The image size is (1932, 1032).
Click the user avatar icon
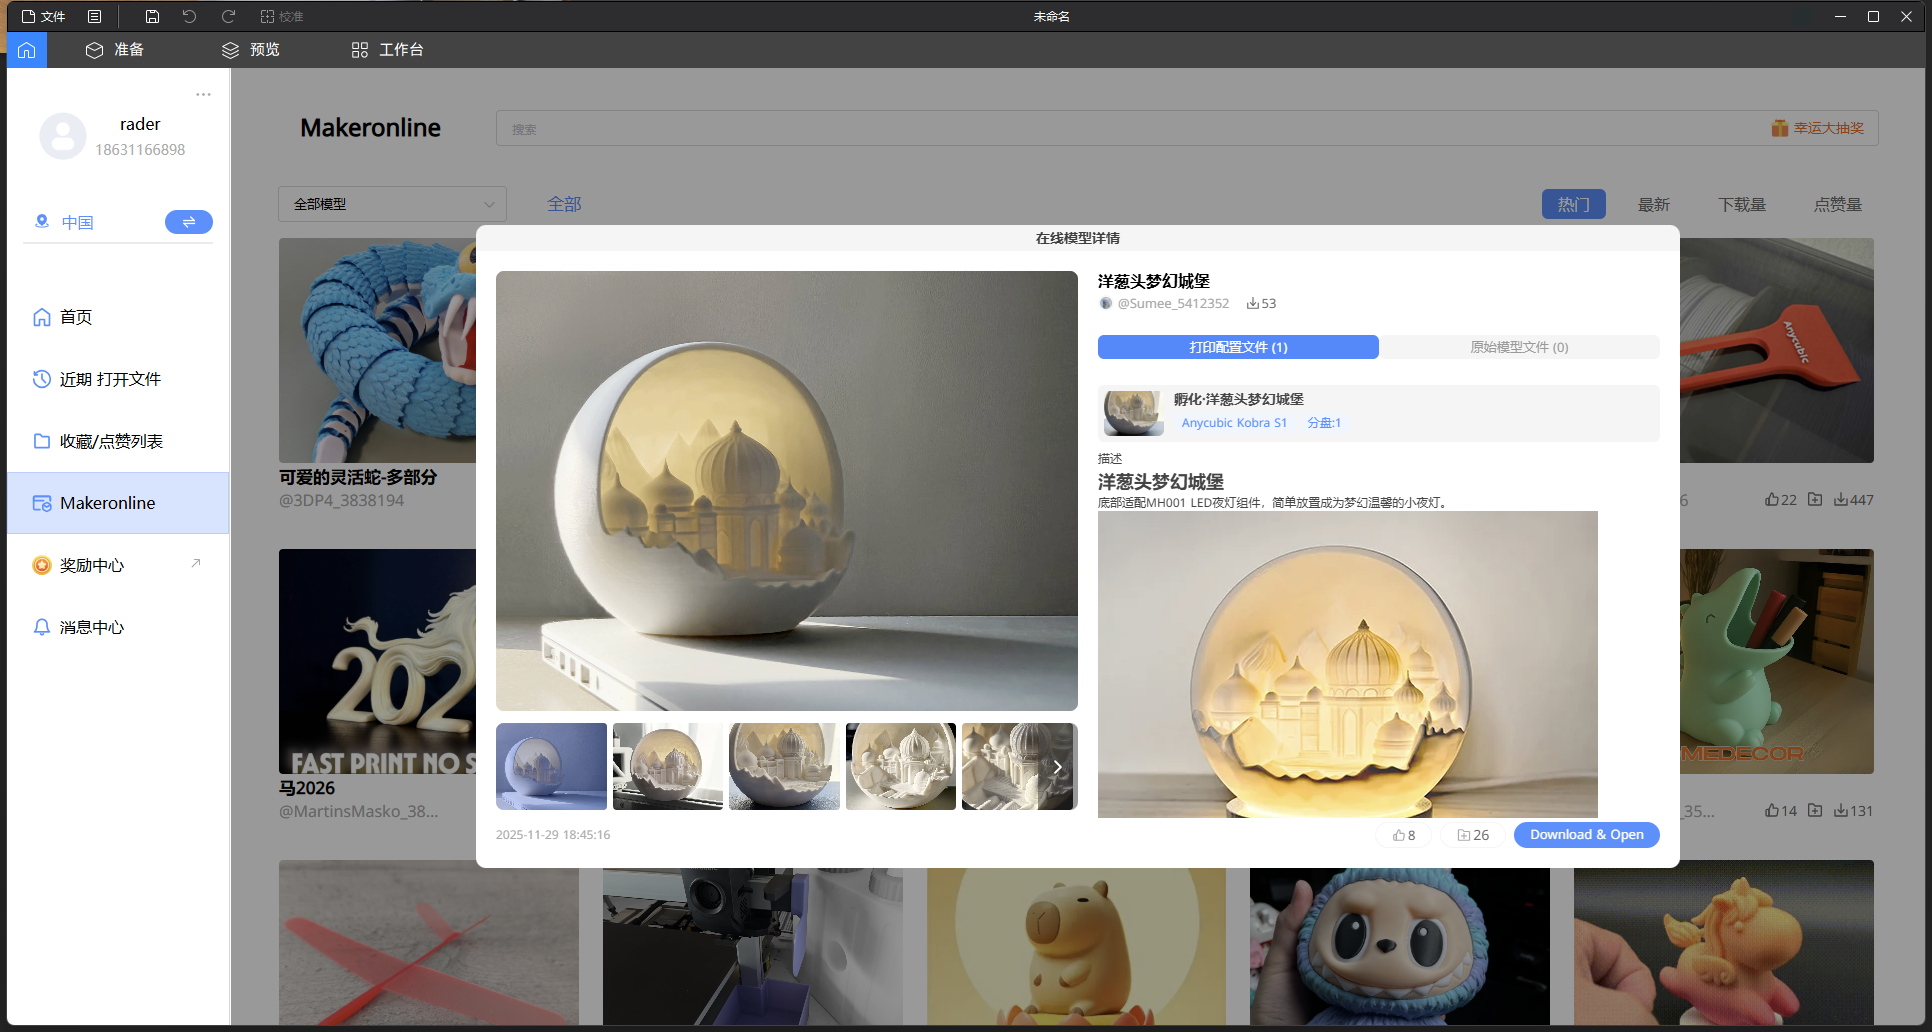coord(63,136)
